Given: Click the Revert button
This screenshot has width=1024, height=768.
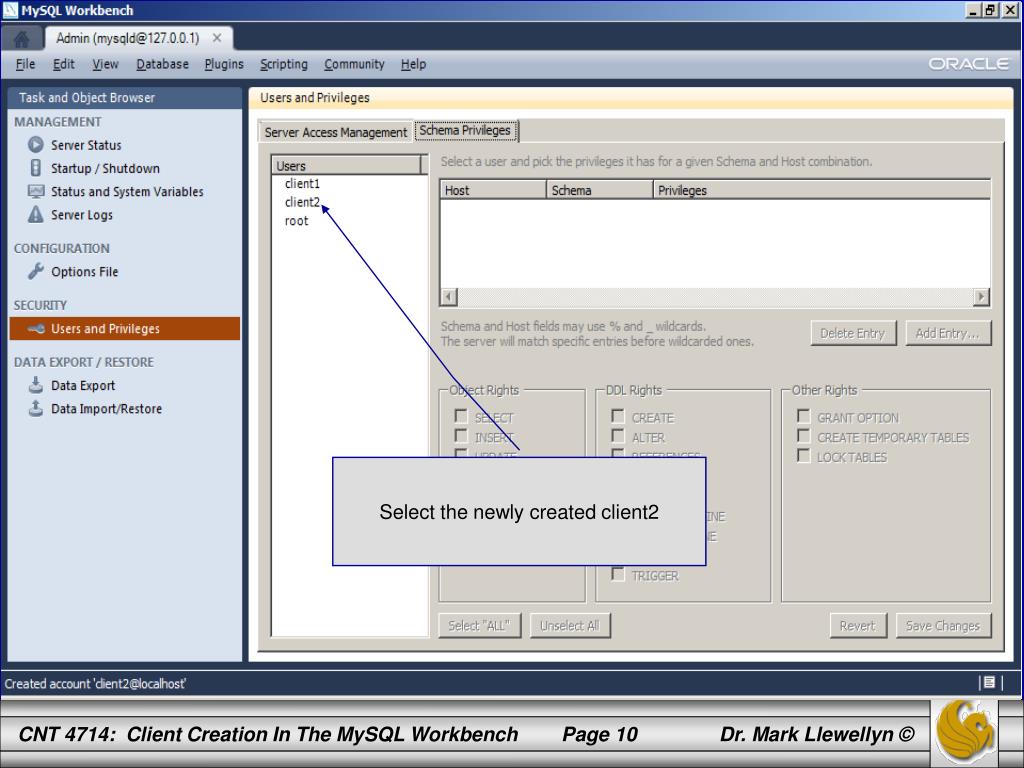Looking at the screenshot, I should (858, 626).
